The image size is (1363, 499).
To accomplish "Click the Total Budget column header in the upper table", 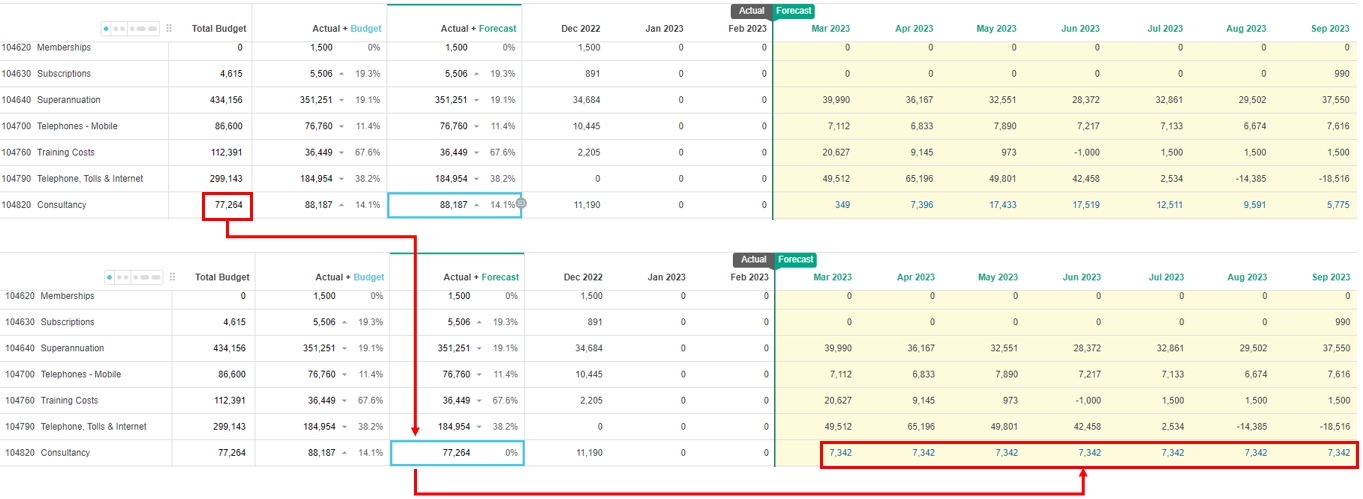I will tap(220, 29).
